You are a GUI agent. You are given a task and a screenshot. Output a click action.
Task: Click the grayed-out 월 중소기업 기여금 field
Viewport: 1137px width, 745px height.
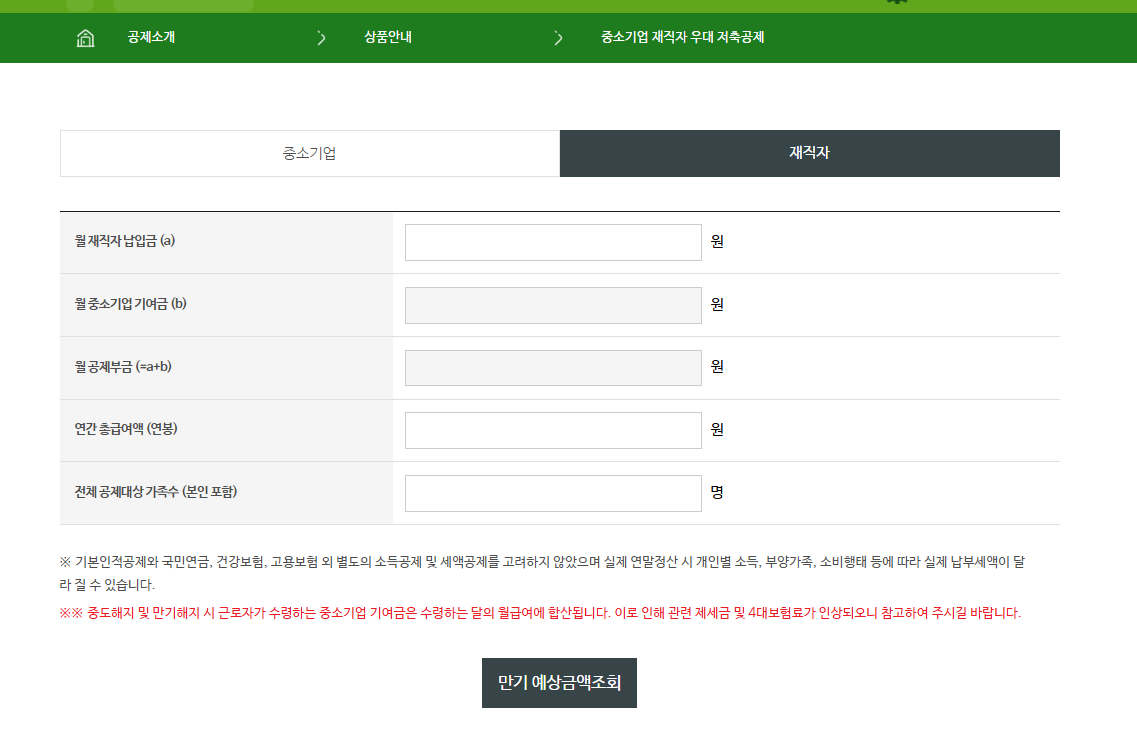pos(552,305)
